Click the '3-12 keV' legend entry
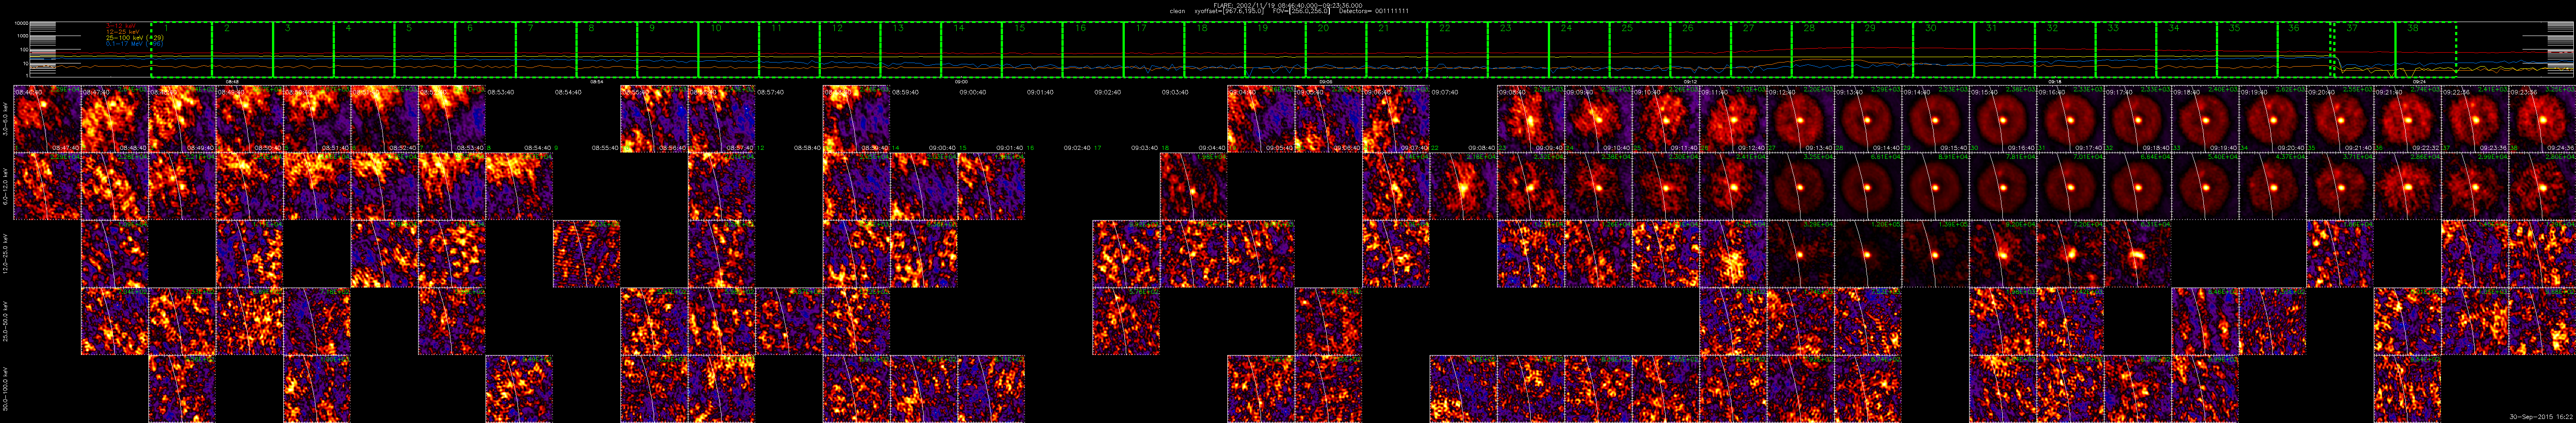 click(x=121, y=25)
